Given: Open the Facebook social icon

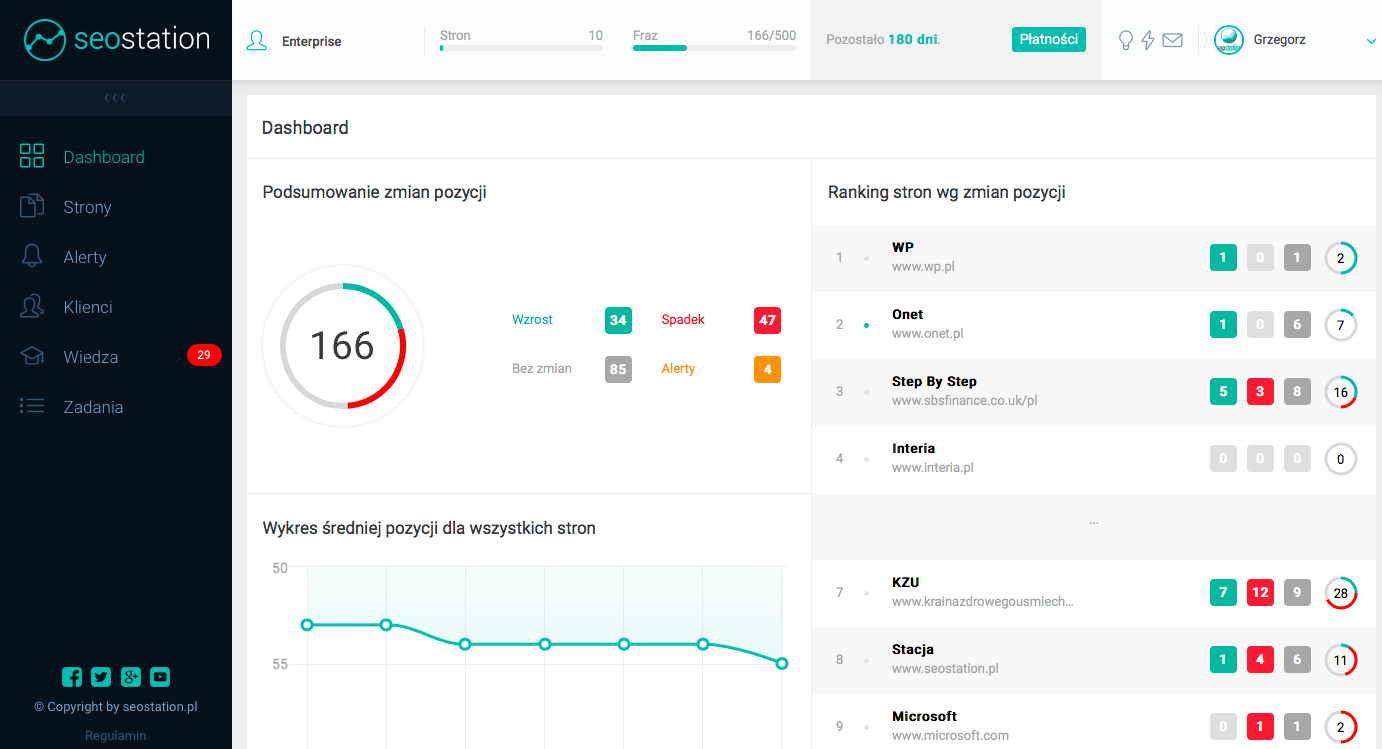Looking at the screenshot, I should pyautogui.click(x=72, y=677).
